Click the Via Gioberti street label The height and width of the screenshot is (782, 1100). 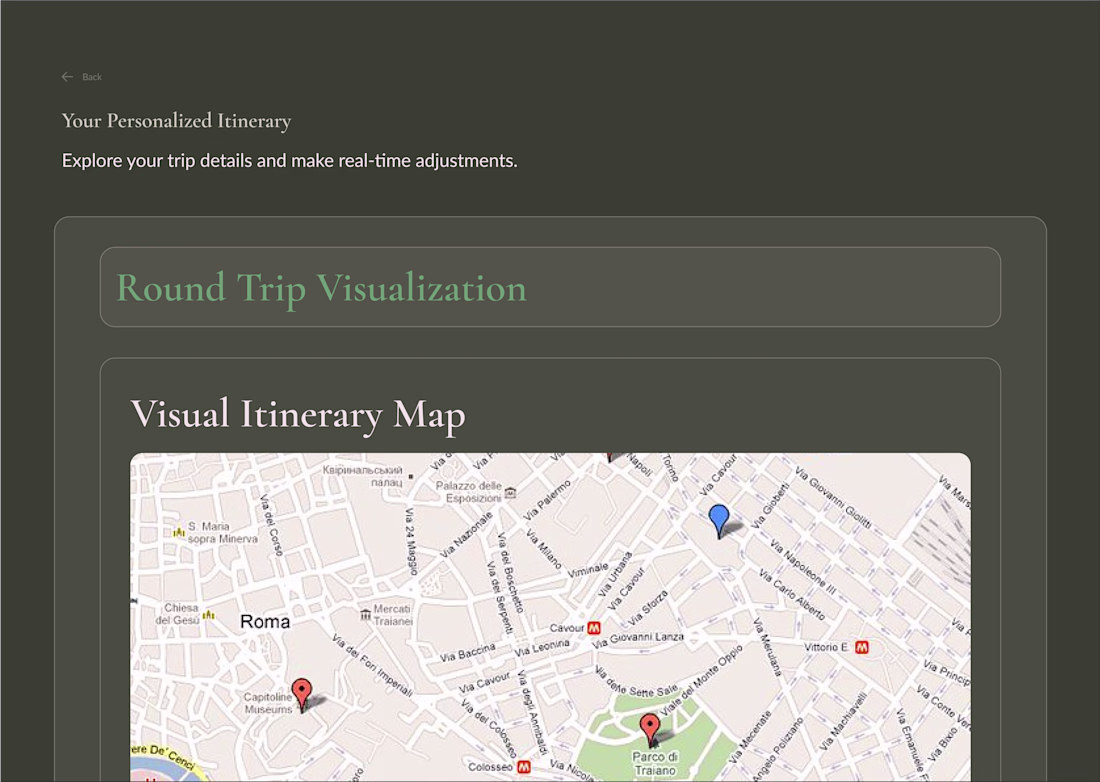click(x=770, y=506)
